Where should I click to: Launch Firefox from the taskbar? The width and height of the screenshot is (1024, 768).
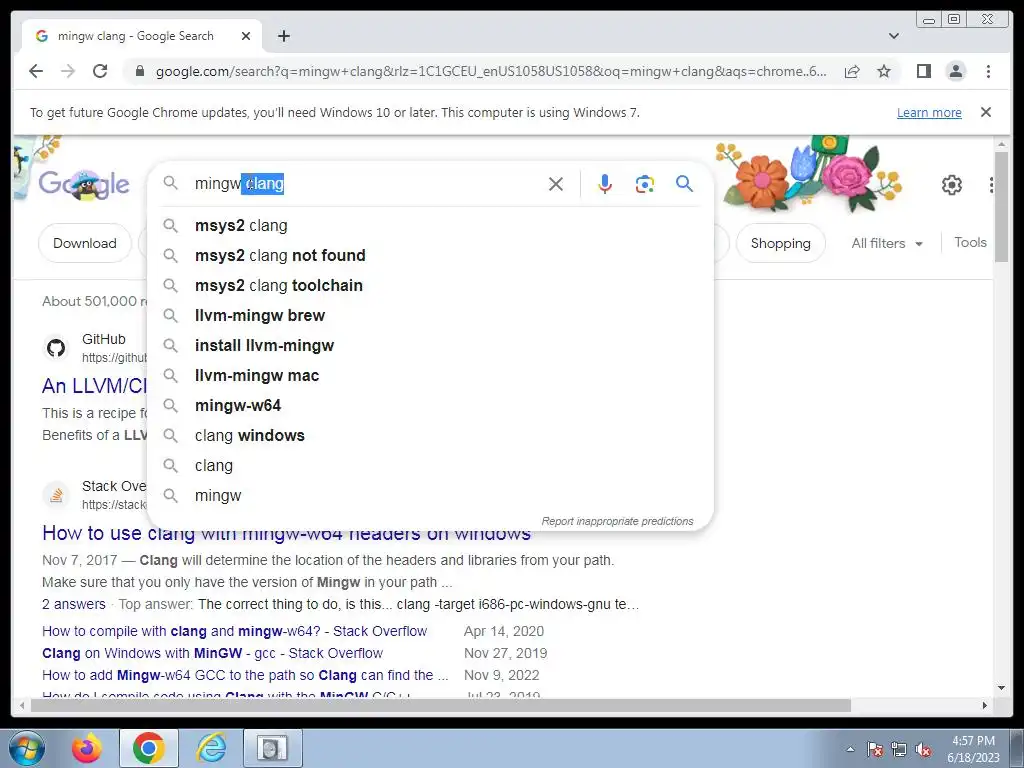[x=87, y=748]
